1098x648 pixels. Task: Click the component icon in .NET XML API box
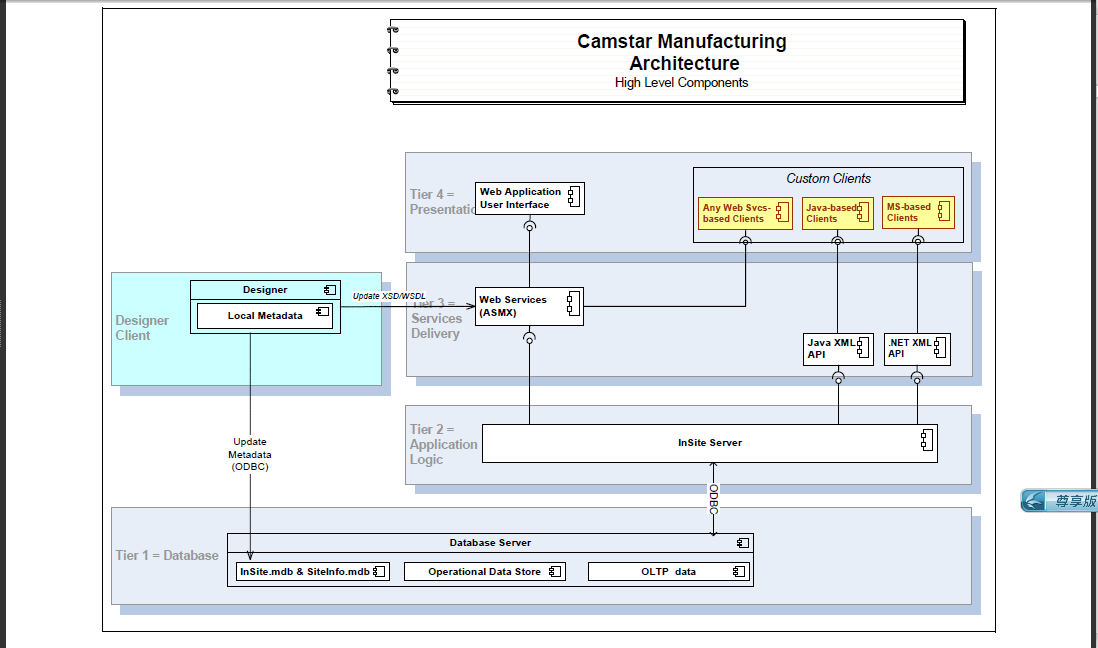point(941,344)
